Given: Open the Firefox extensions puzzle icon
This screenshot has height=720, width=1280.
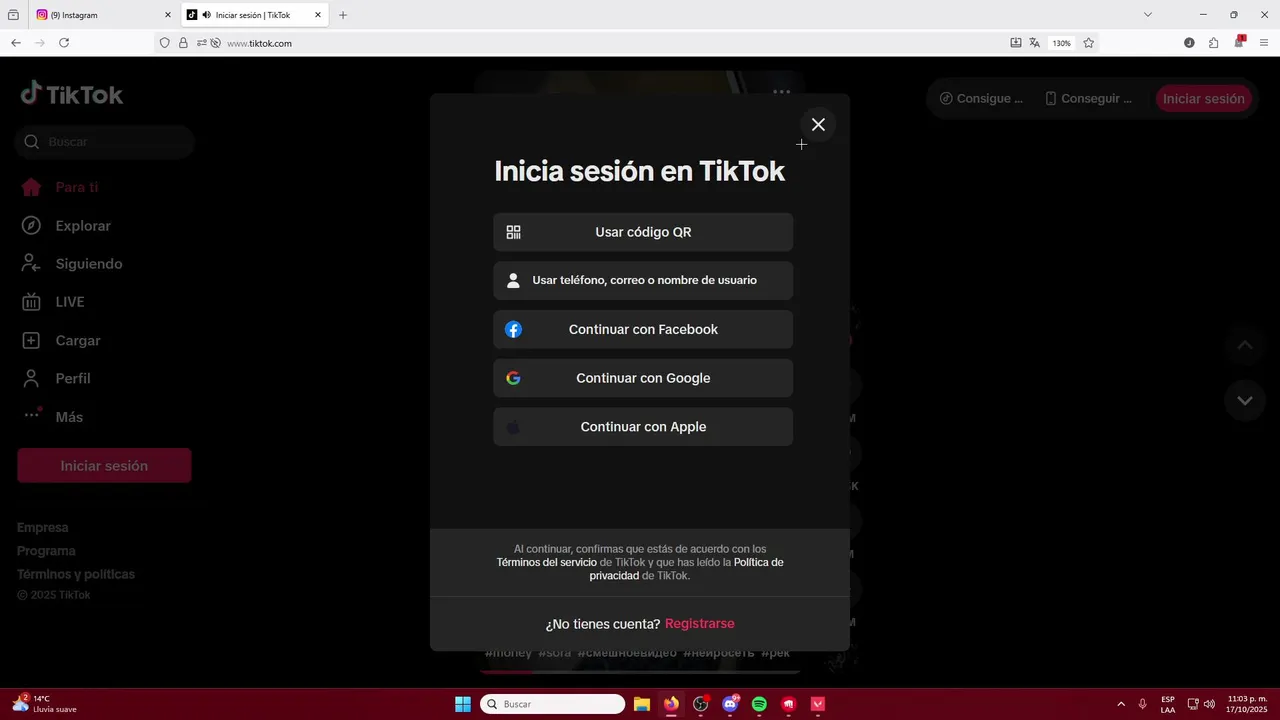Looking at the screenshot, I should pos(1213,43).
